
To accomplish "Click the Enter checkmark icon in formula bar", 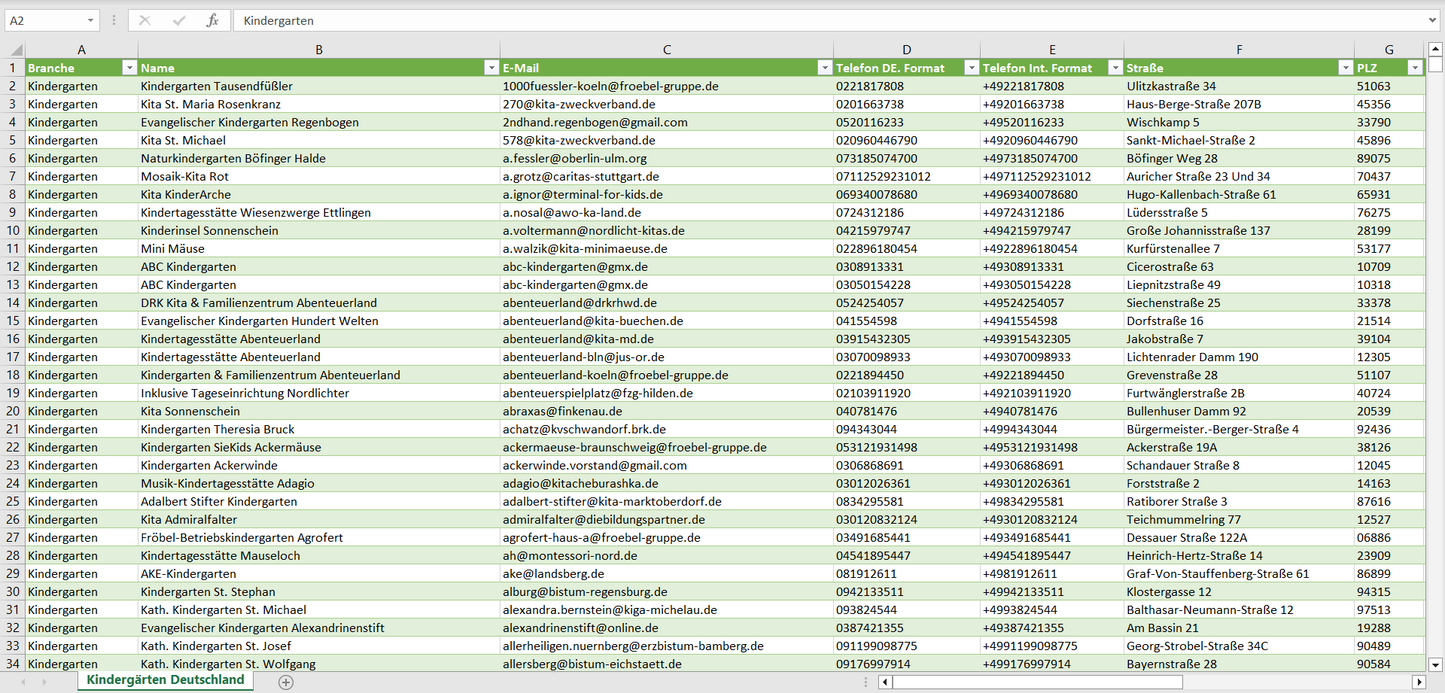I will tap(179, 20).
